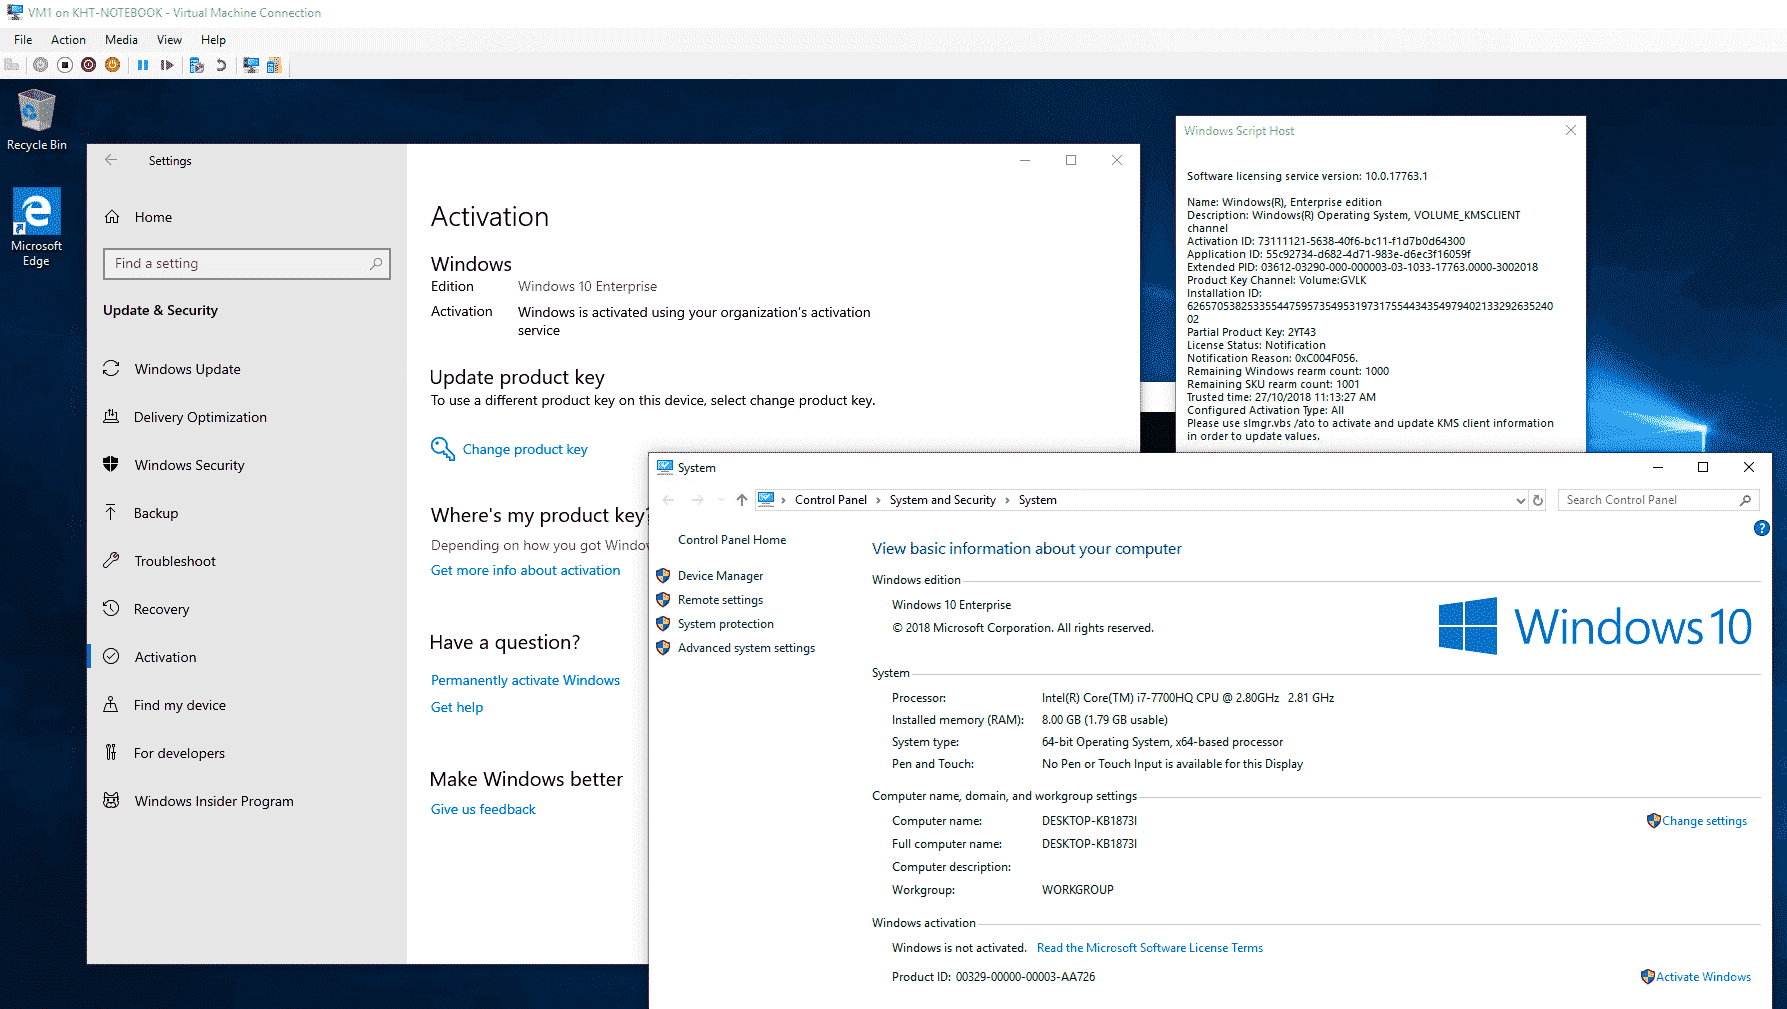Click Change product key link
This screenshot has height=1009, width=1787.
525,450
